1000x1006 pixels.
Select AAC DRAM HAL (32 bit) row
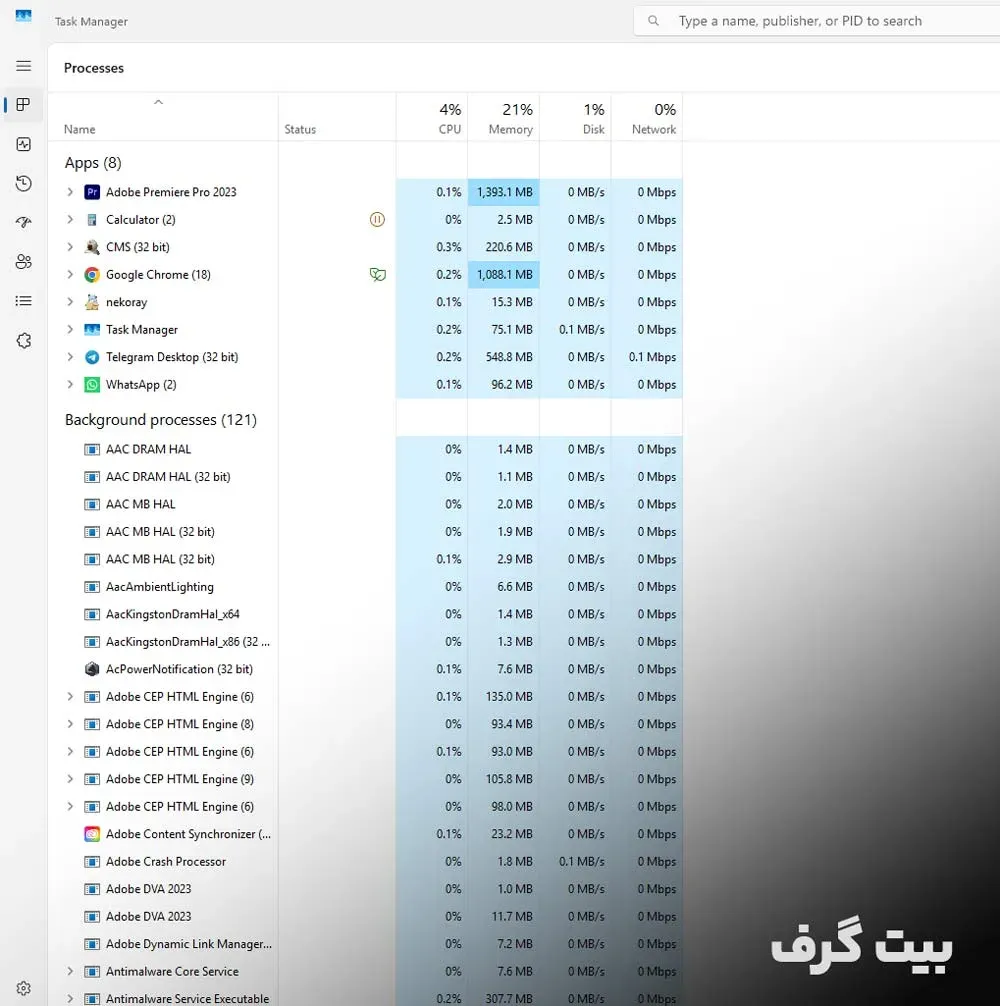click(366, 477)
